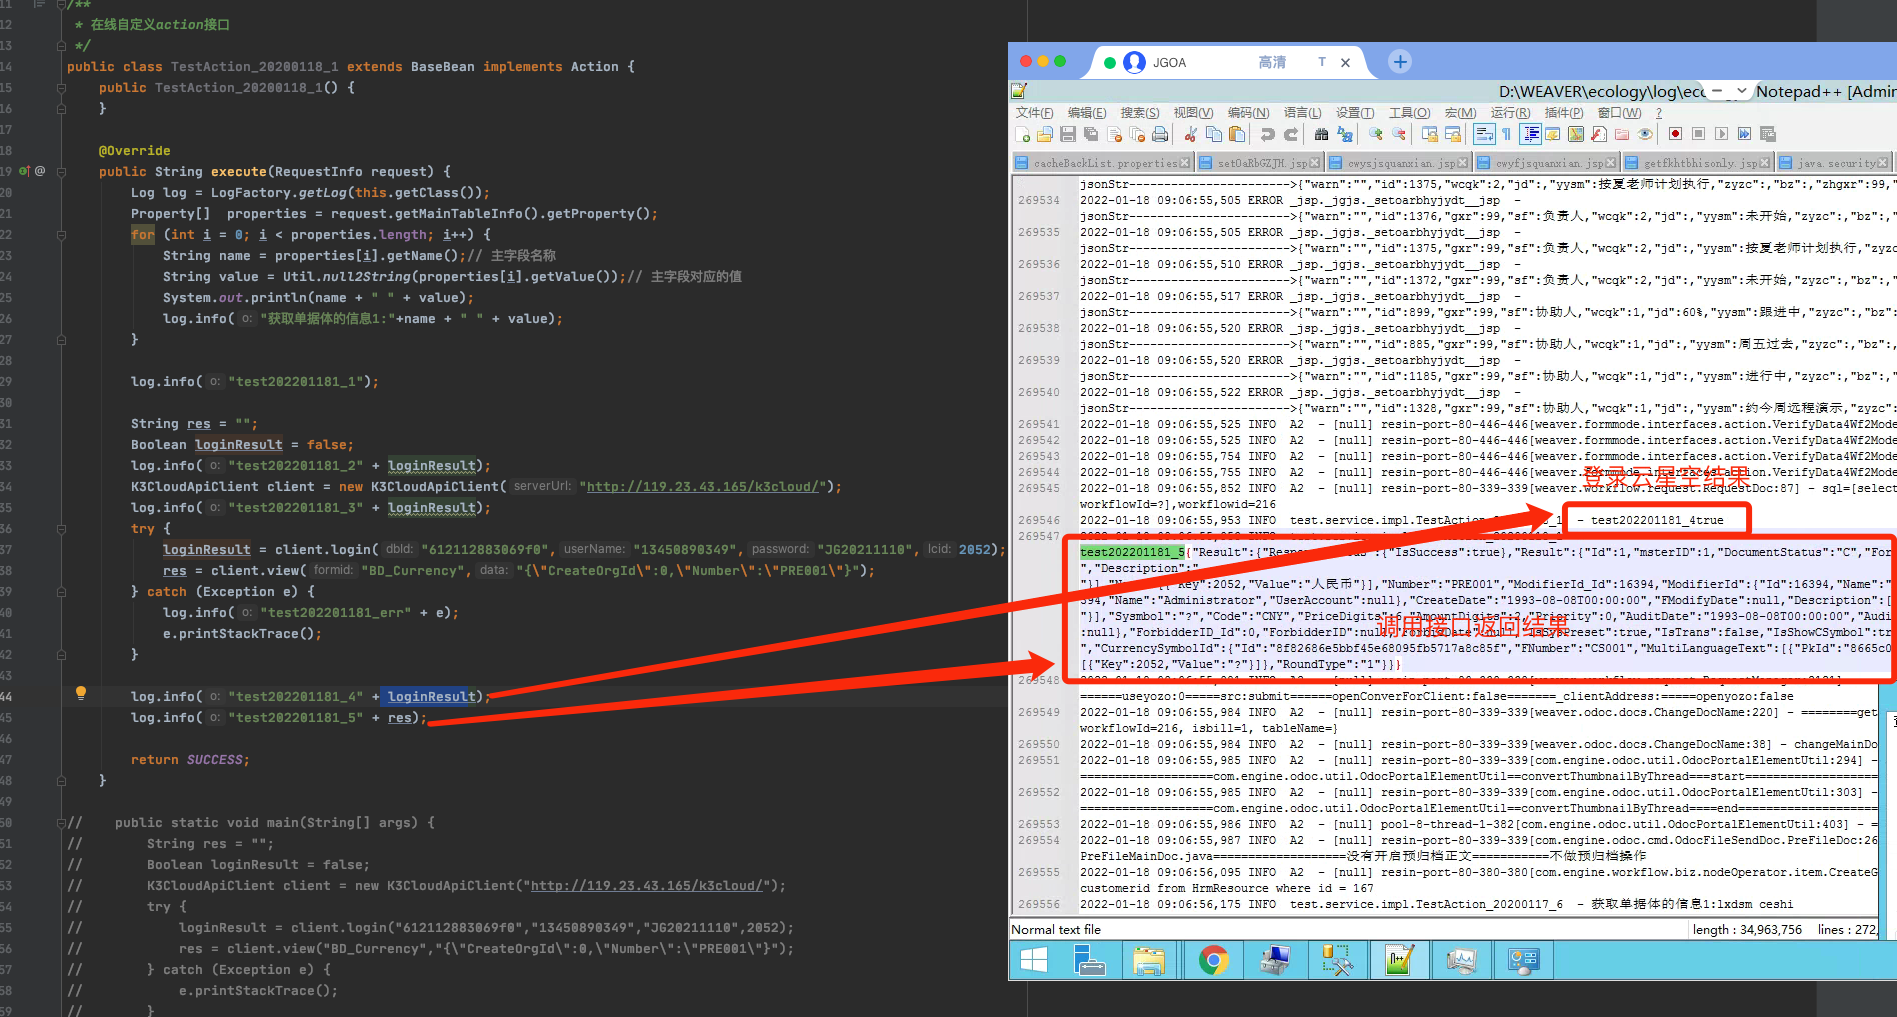The width and height of the screenshot is (1897, 1017).
Task: Click the Close All toolbar icon
Action: click(1137, 134)
